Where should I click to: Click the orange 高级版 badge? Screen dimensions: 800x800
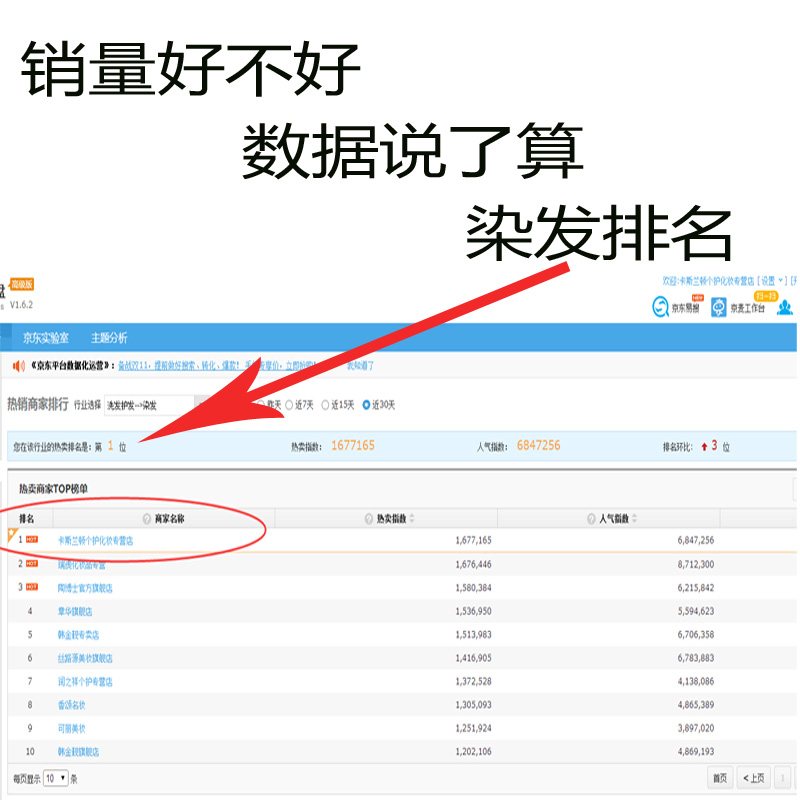pos(22,284)
